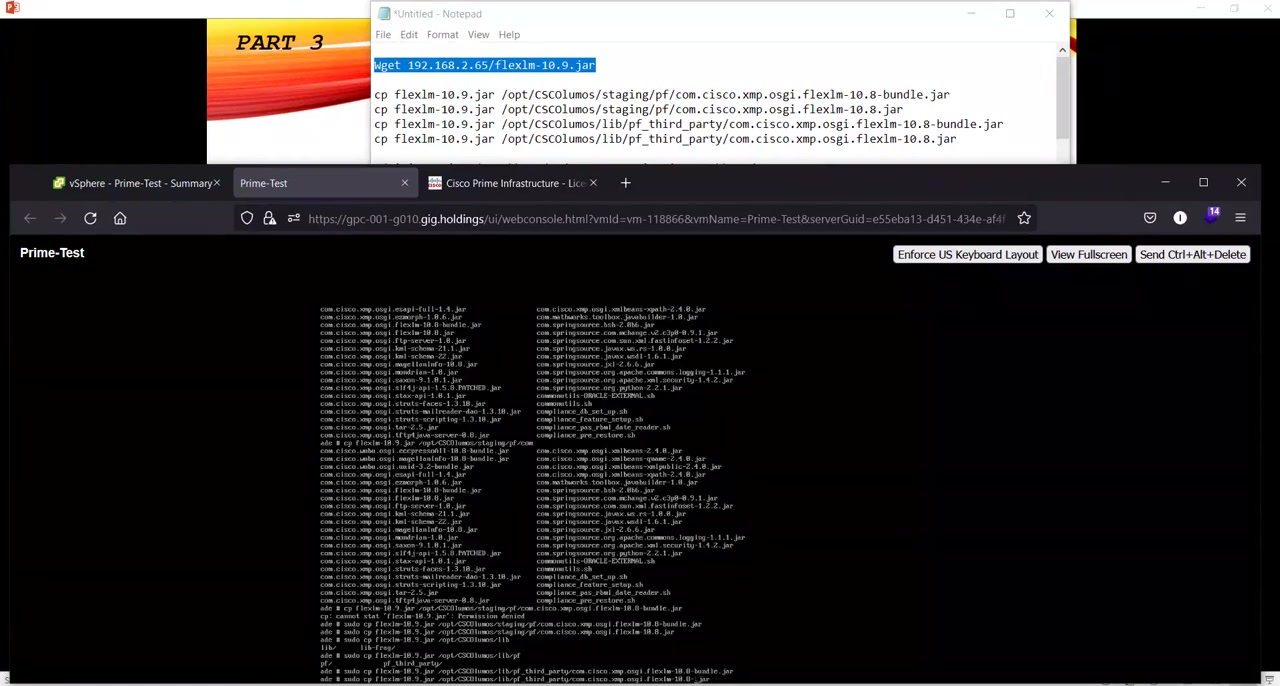The height and width of the screenshot is (686, 1280).
Task: Click the padlock site security icon
Action: tap(269, 218)
